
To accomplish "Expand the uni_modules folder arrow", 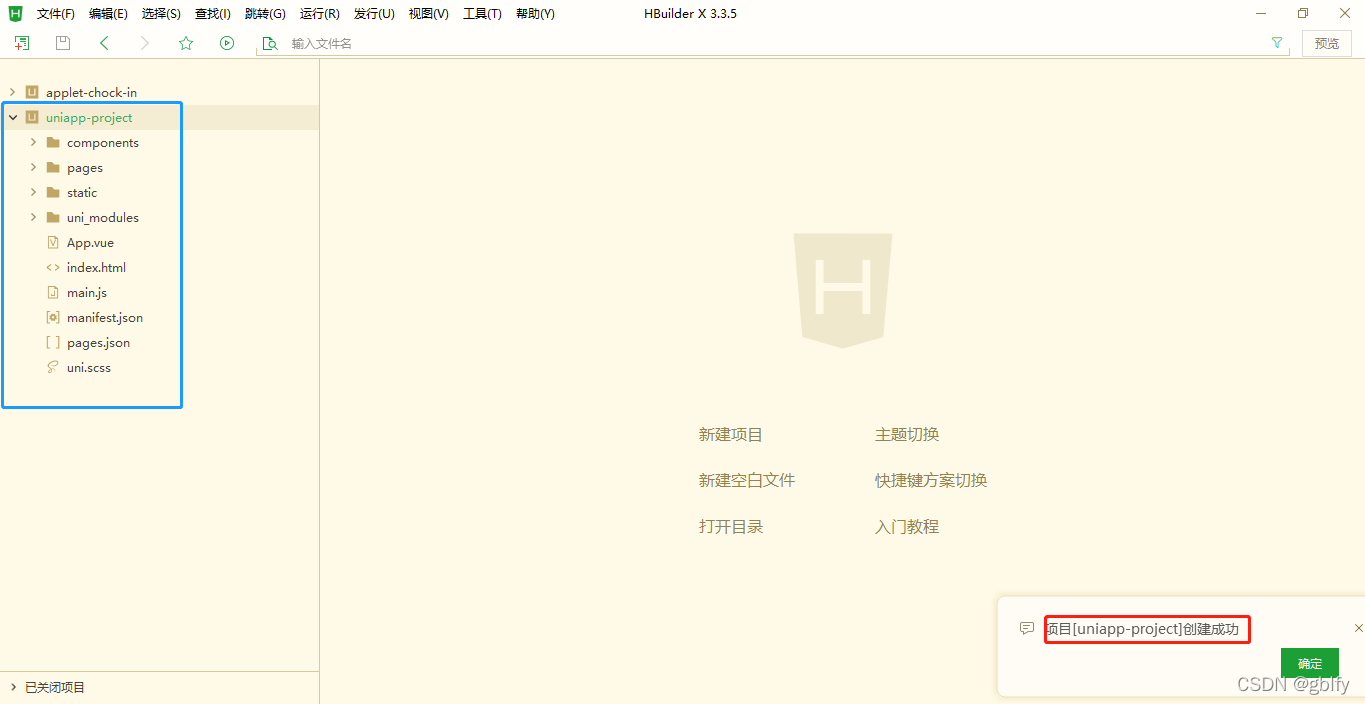I will 33,217.
